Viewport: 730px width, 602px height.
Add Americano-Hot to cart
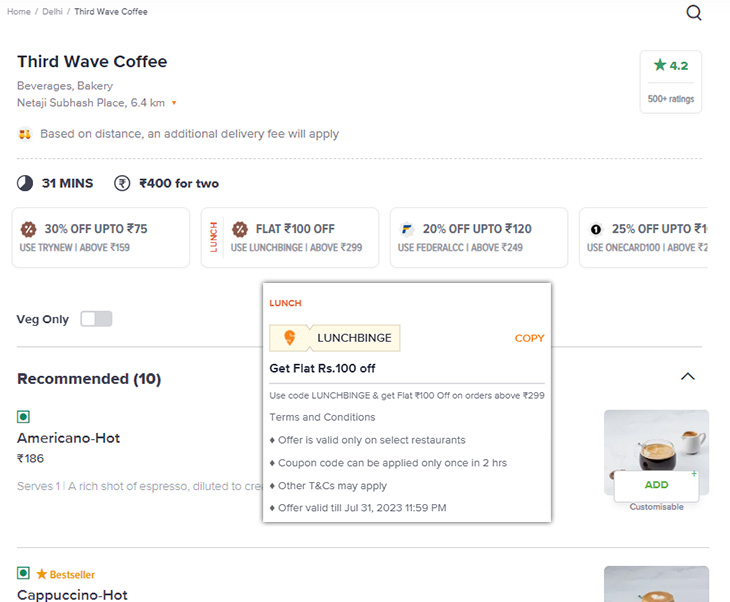[656, 485]
